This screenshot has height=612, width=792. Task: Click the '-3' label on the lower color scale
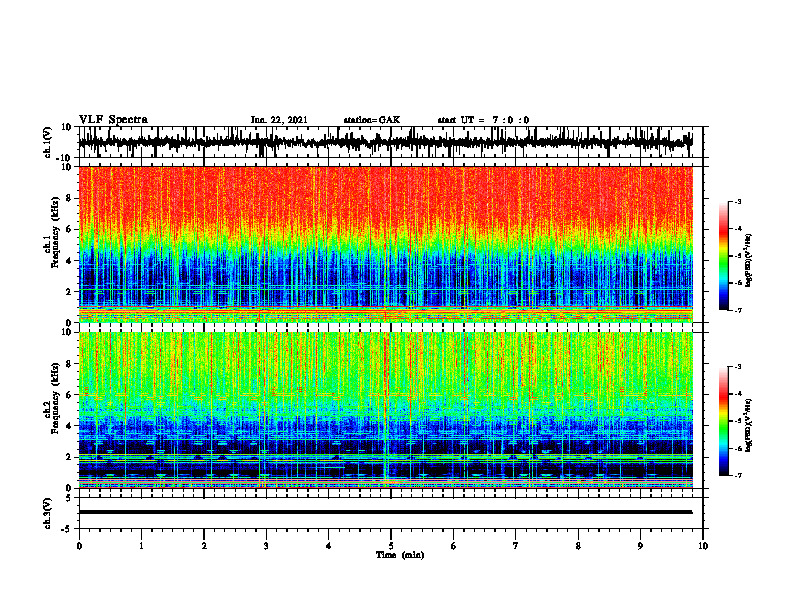(x=738, y=367)
